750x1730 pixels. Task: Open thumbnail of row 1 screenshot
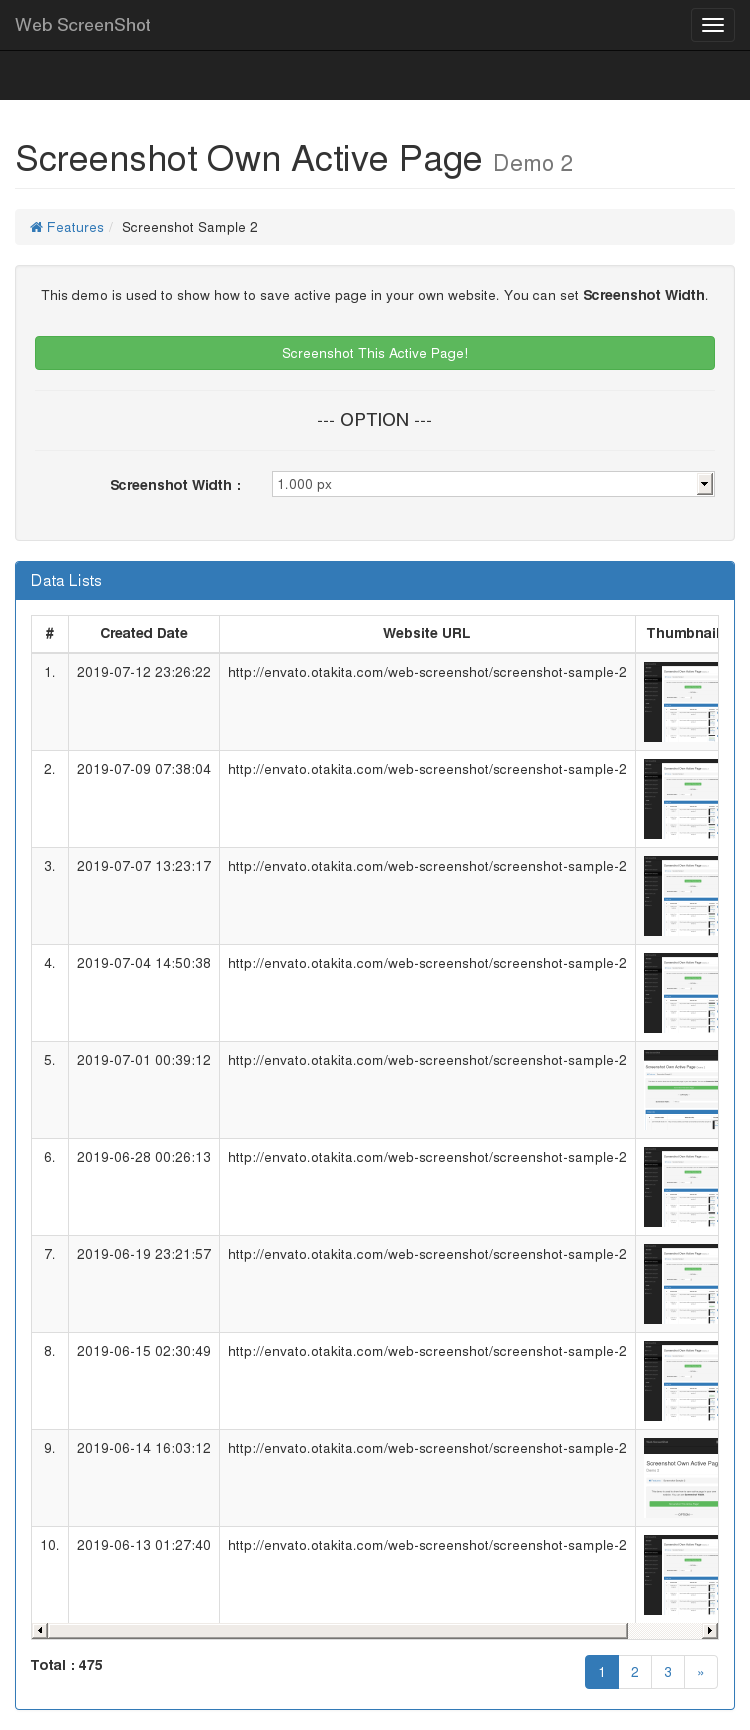(x=681, y=701)
